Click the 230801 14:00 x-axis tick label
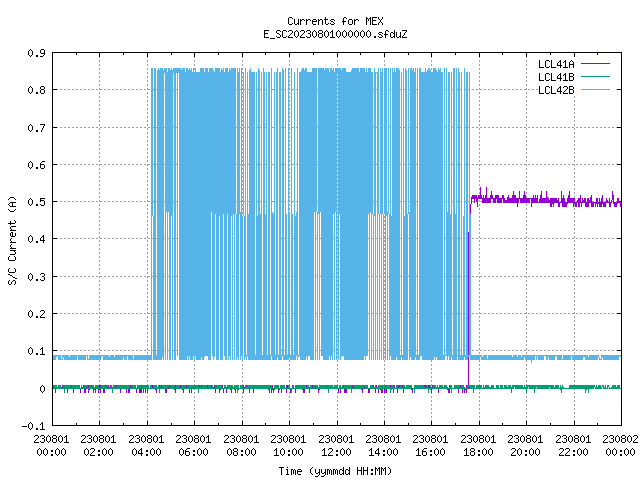This screenshot has height=480, width=640. (x=383, y=446)
